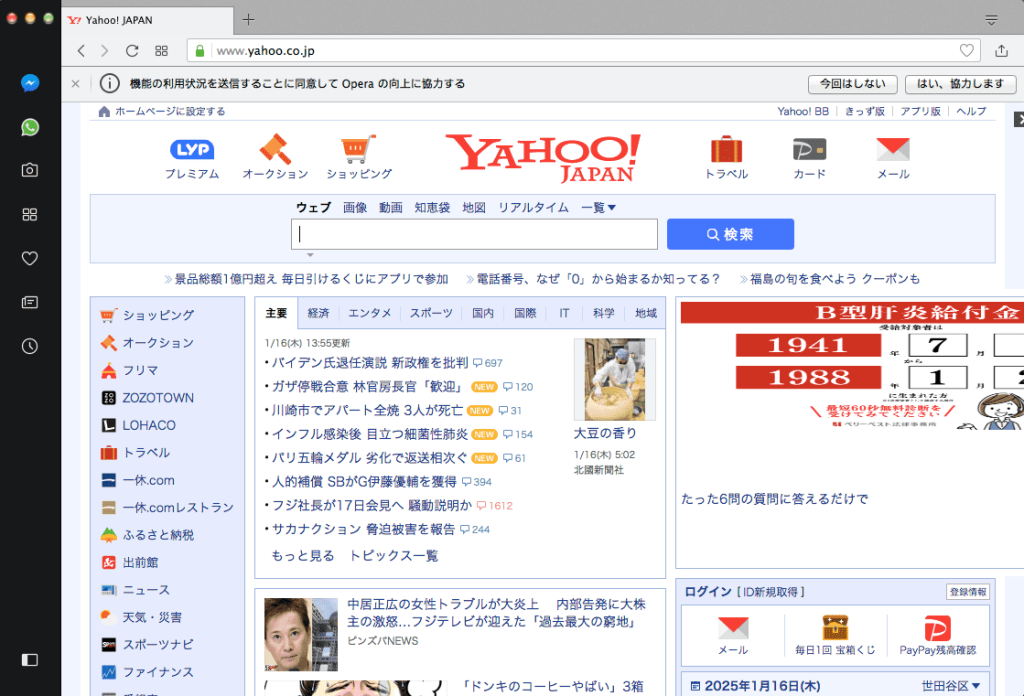Open 大豆の香り news thumbnail
This screenshot has width=1024, height=696.
pos(615,379)
